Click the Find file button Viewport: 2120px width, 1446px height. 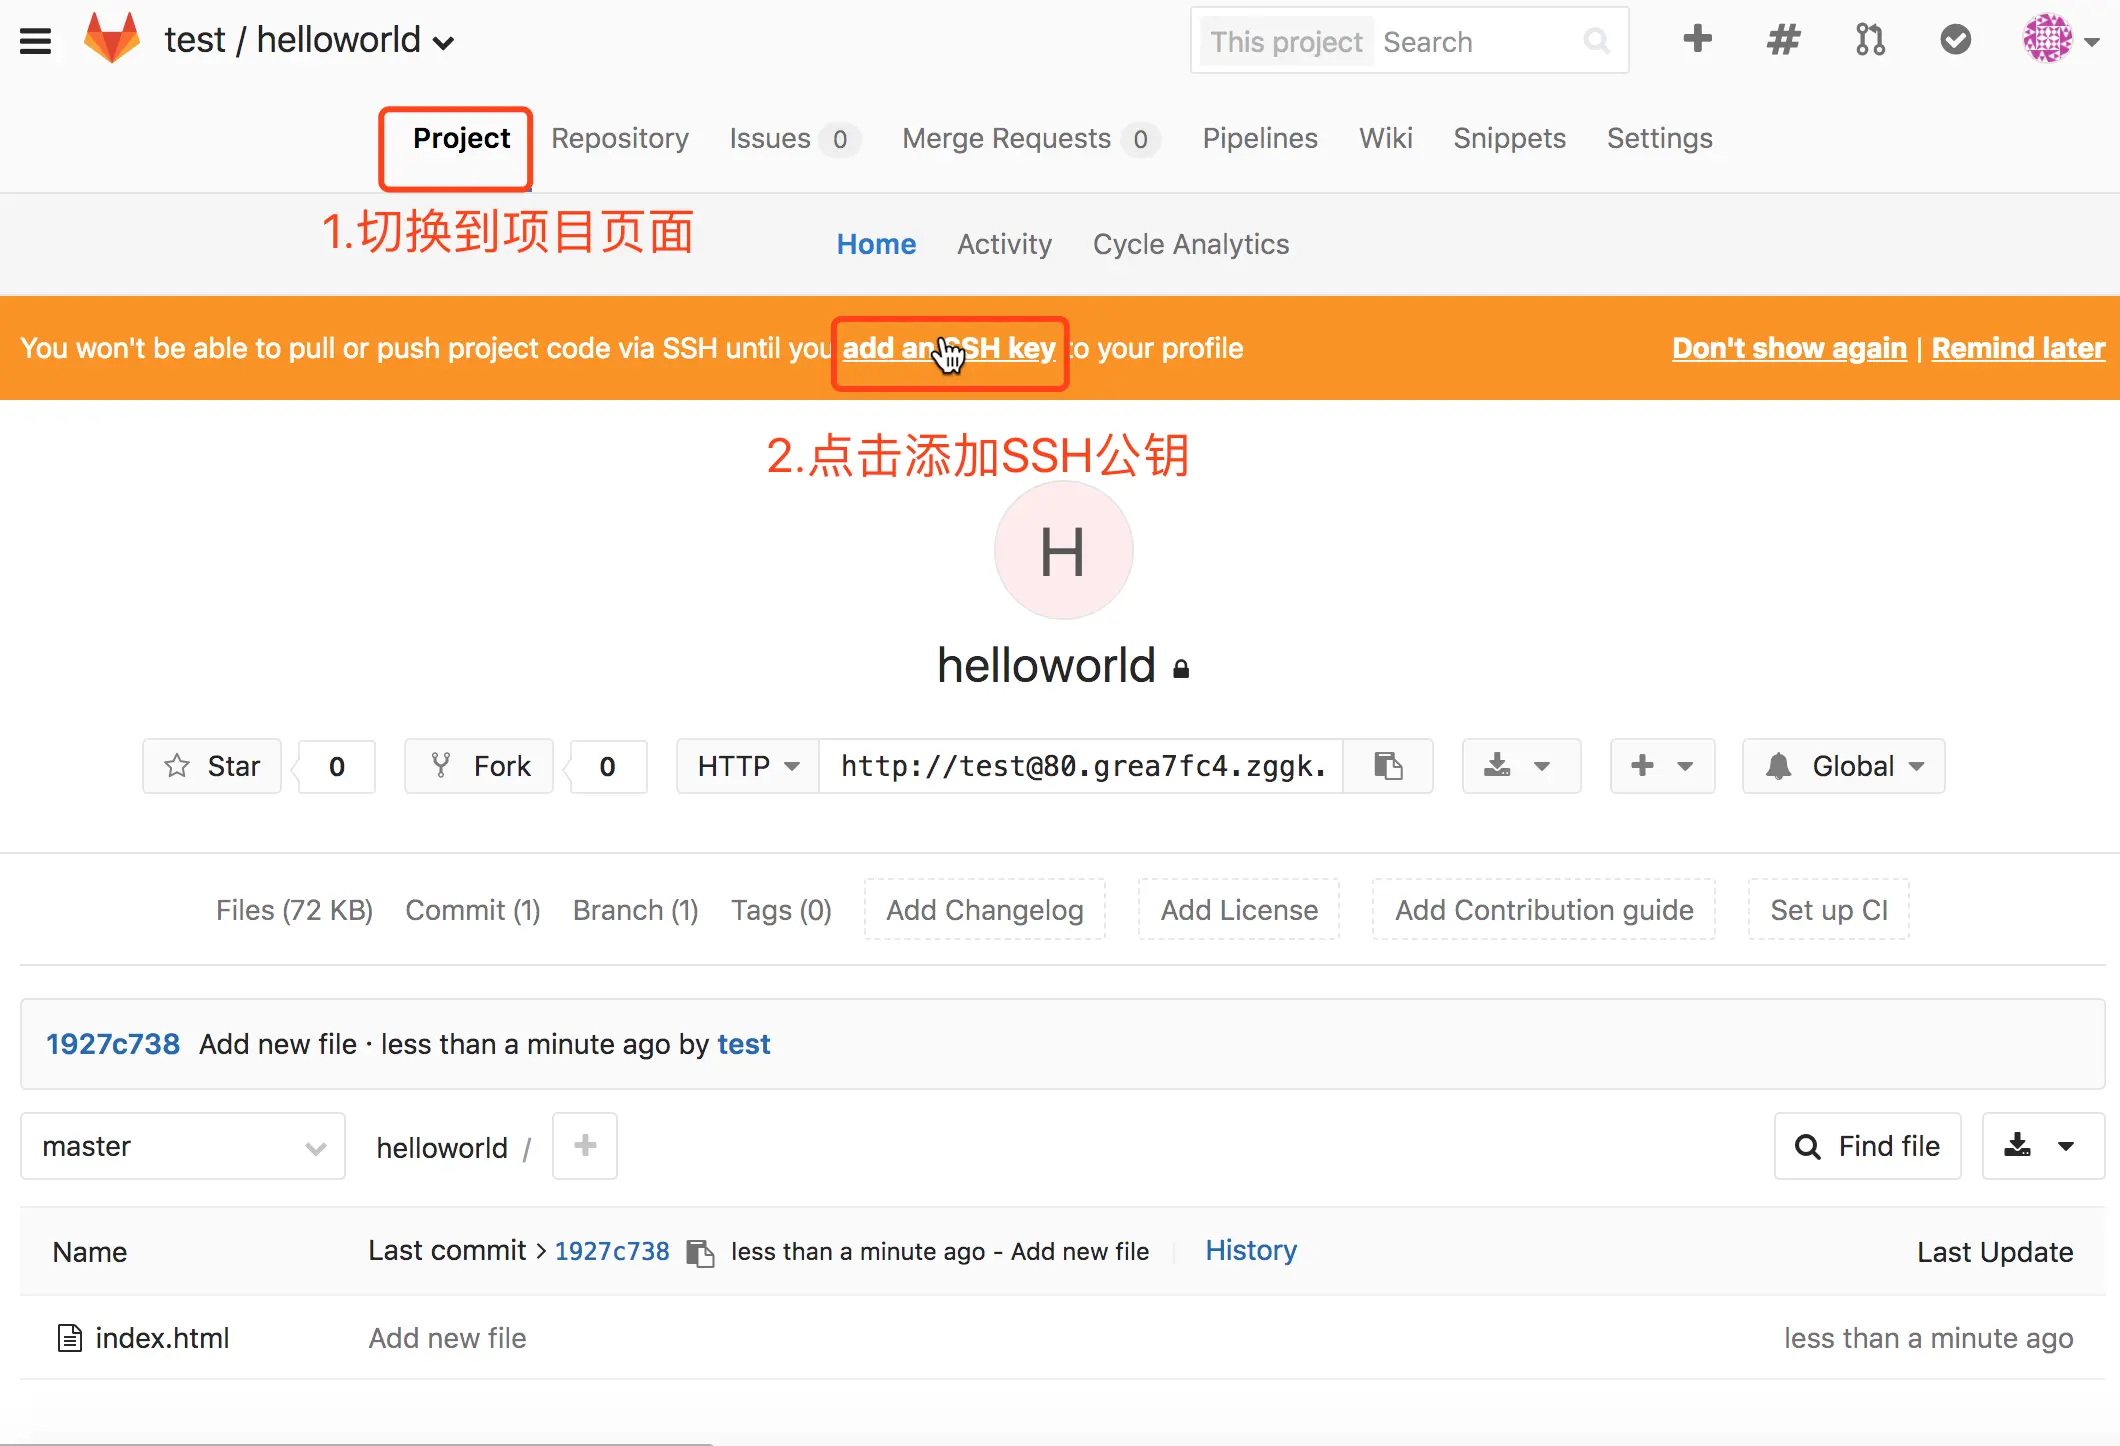(1867, 1146)
